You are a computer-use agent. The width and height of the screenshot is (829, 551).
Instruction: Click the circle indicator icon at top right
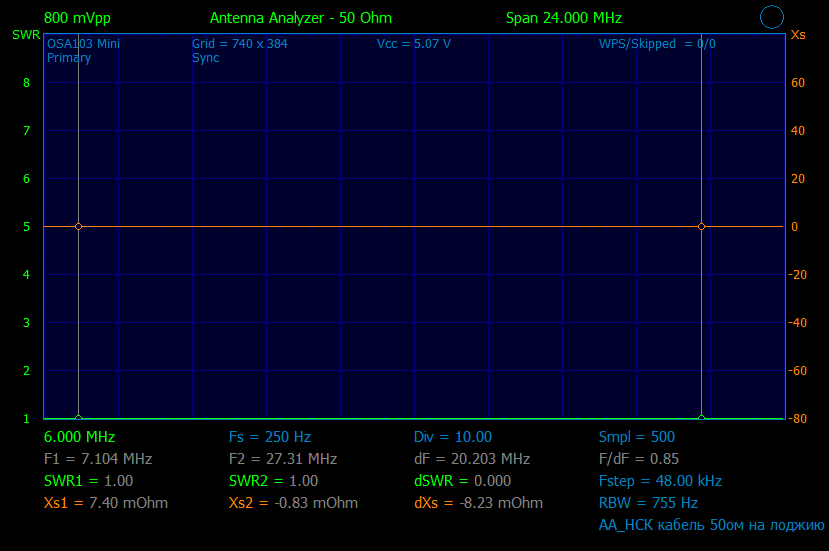pos(771,17)
